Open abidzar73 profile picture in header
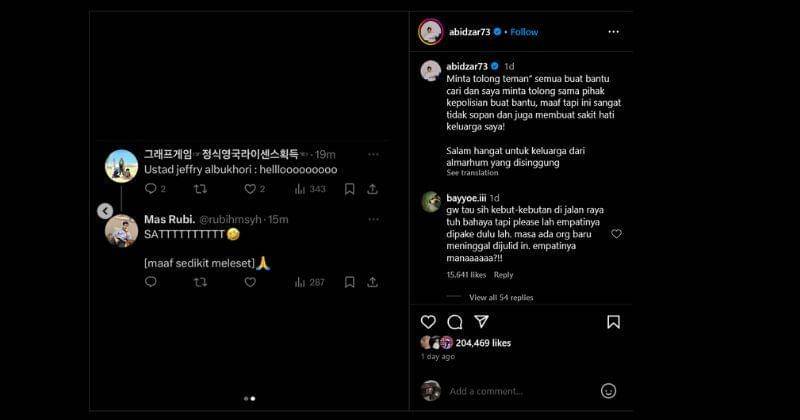The height and width of the screenshot is (420, 800). (x=430, y=32)
